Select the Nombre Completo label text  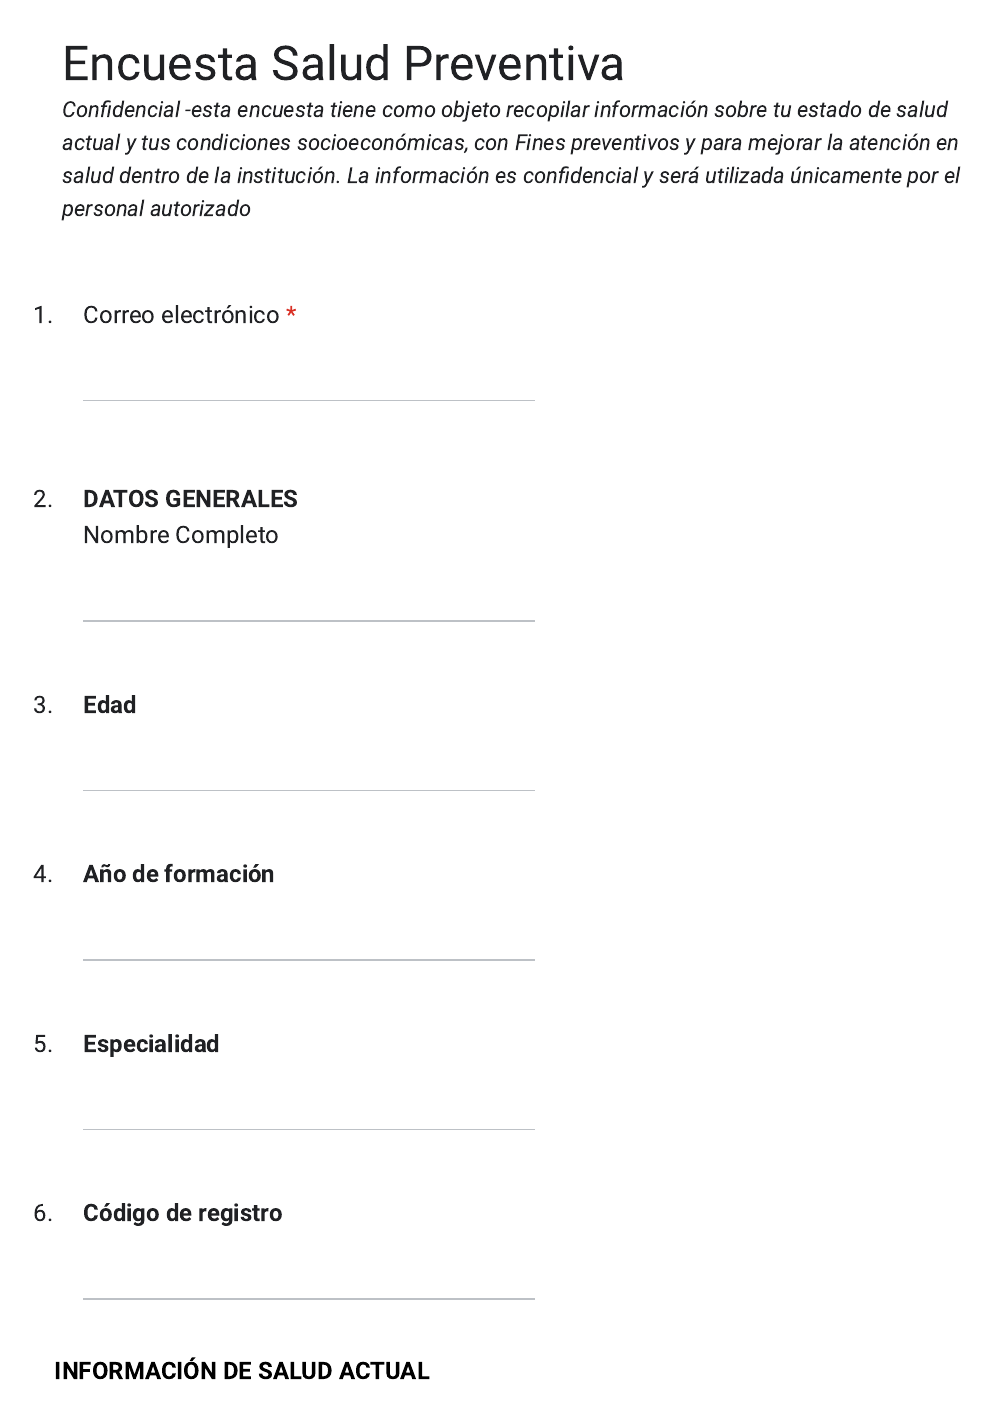click(181, 535)
